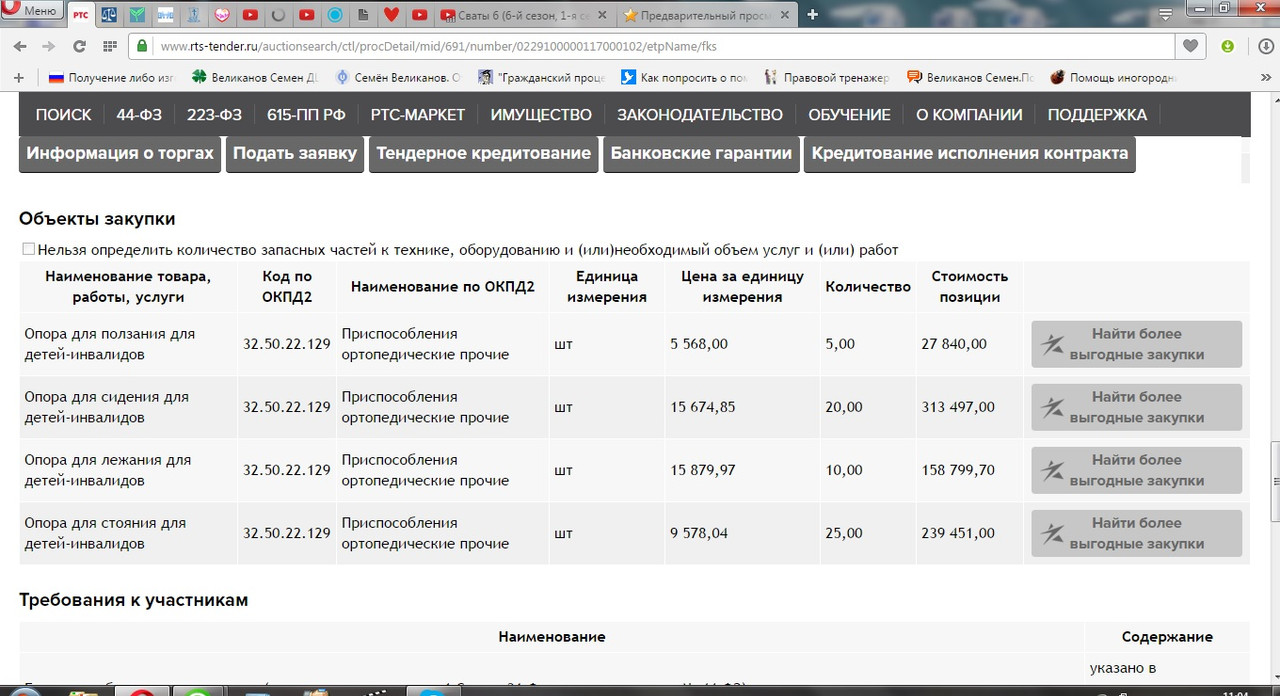Toggle the Нельзя определить количество checkbox
The image size is (1280, 696).
coord(28,249)
